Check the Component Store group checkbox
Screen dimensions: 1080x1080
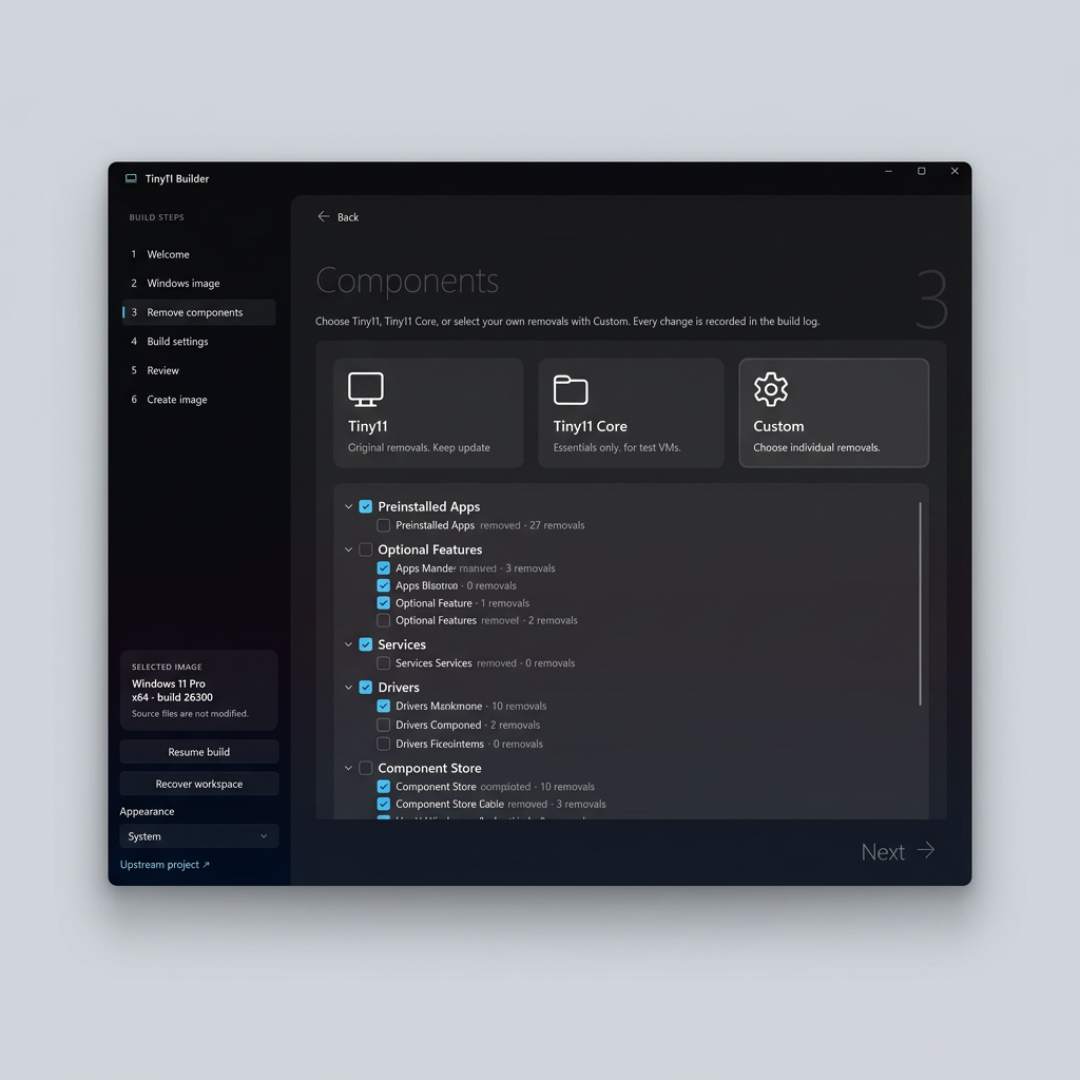click(x=366, y=767)
